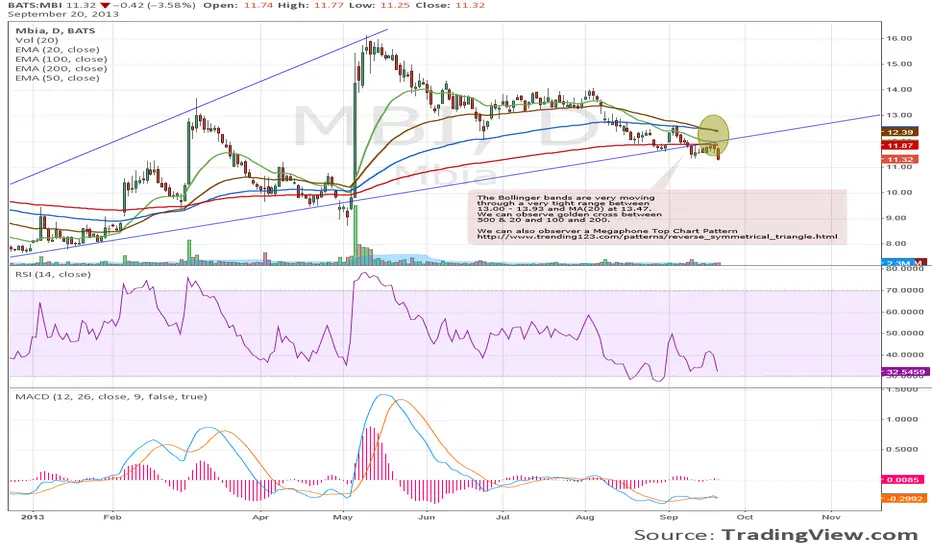The width and height of the screenshot is (932, 550).
Task: Open the EMA (20, close) indicator label
Action: point(57,49)
